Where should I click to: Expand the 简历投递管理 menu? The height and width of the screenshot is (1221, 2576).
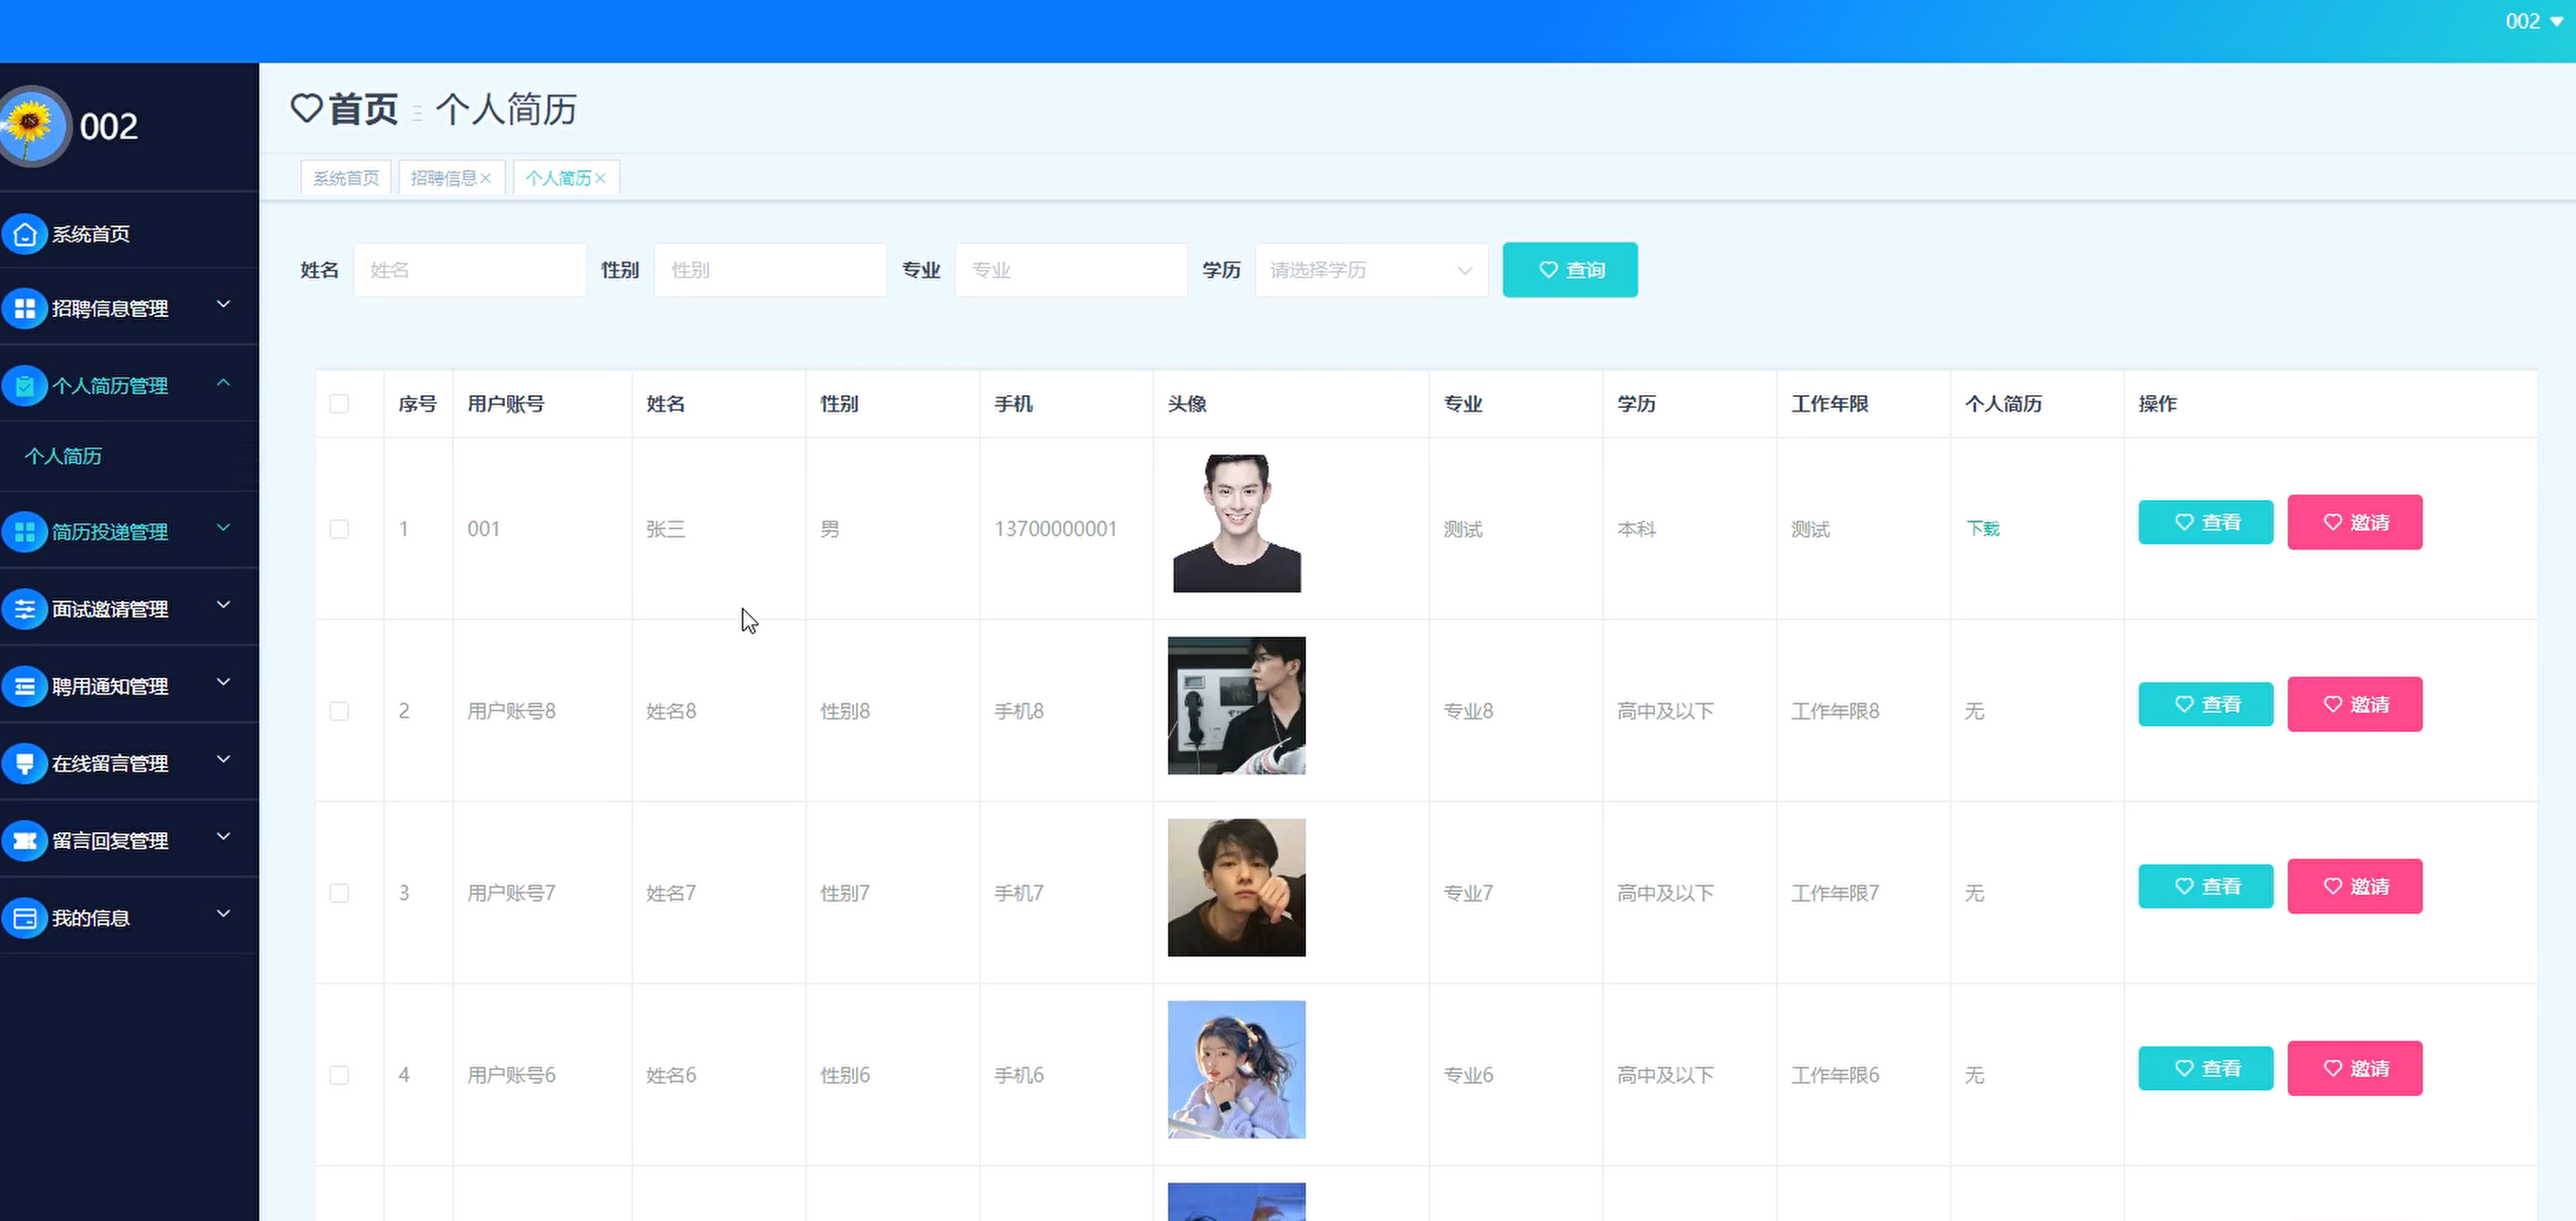(224, 527)
